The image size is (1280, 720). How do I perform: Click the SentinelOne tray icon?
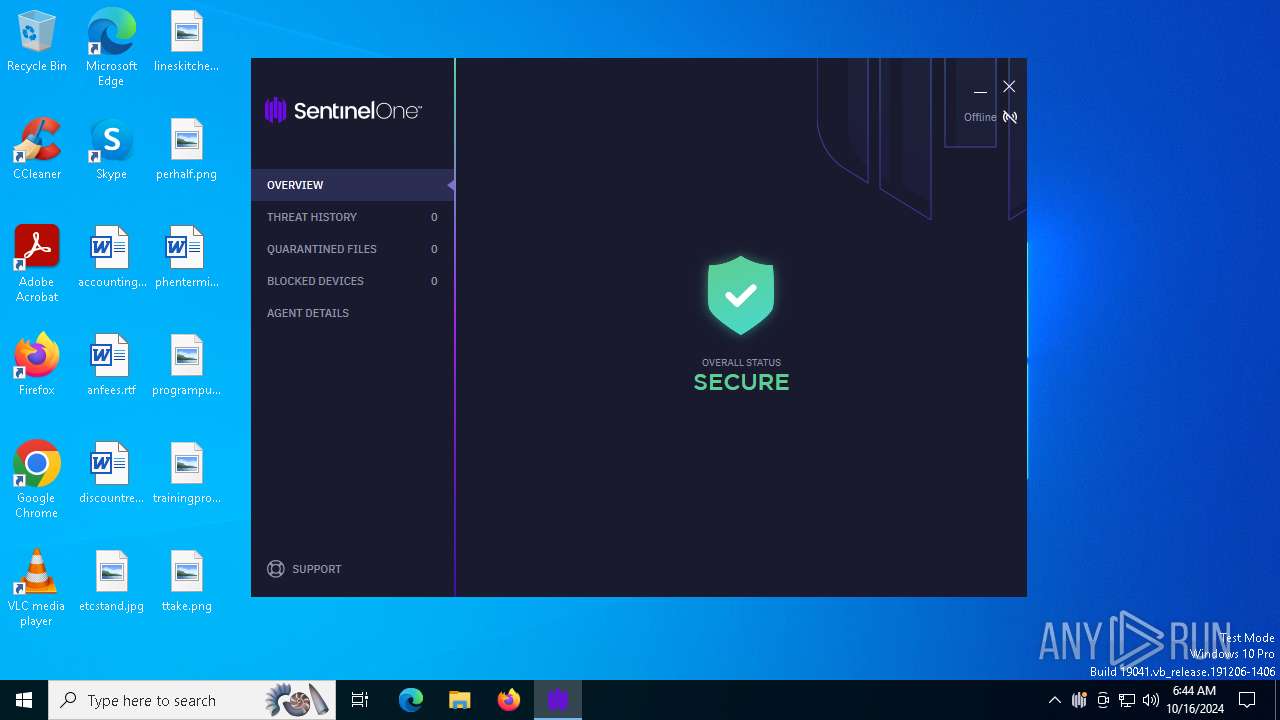click(1079, 700)
